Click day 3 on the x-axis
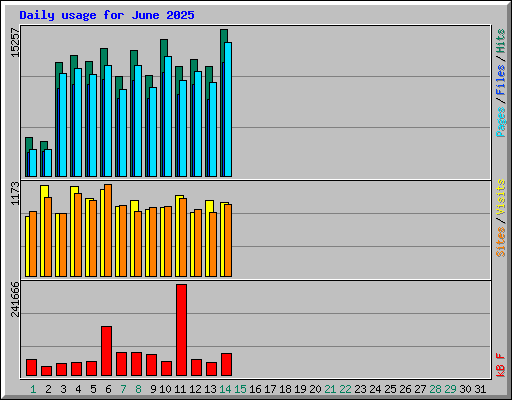 click(63, 389)
